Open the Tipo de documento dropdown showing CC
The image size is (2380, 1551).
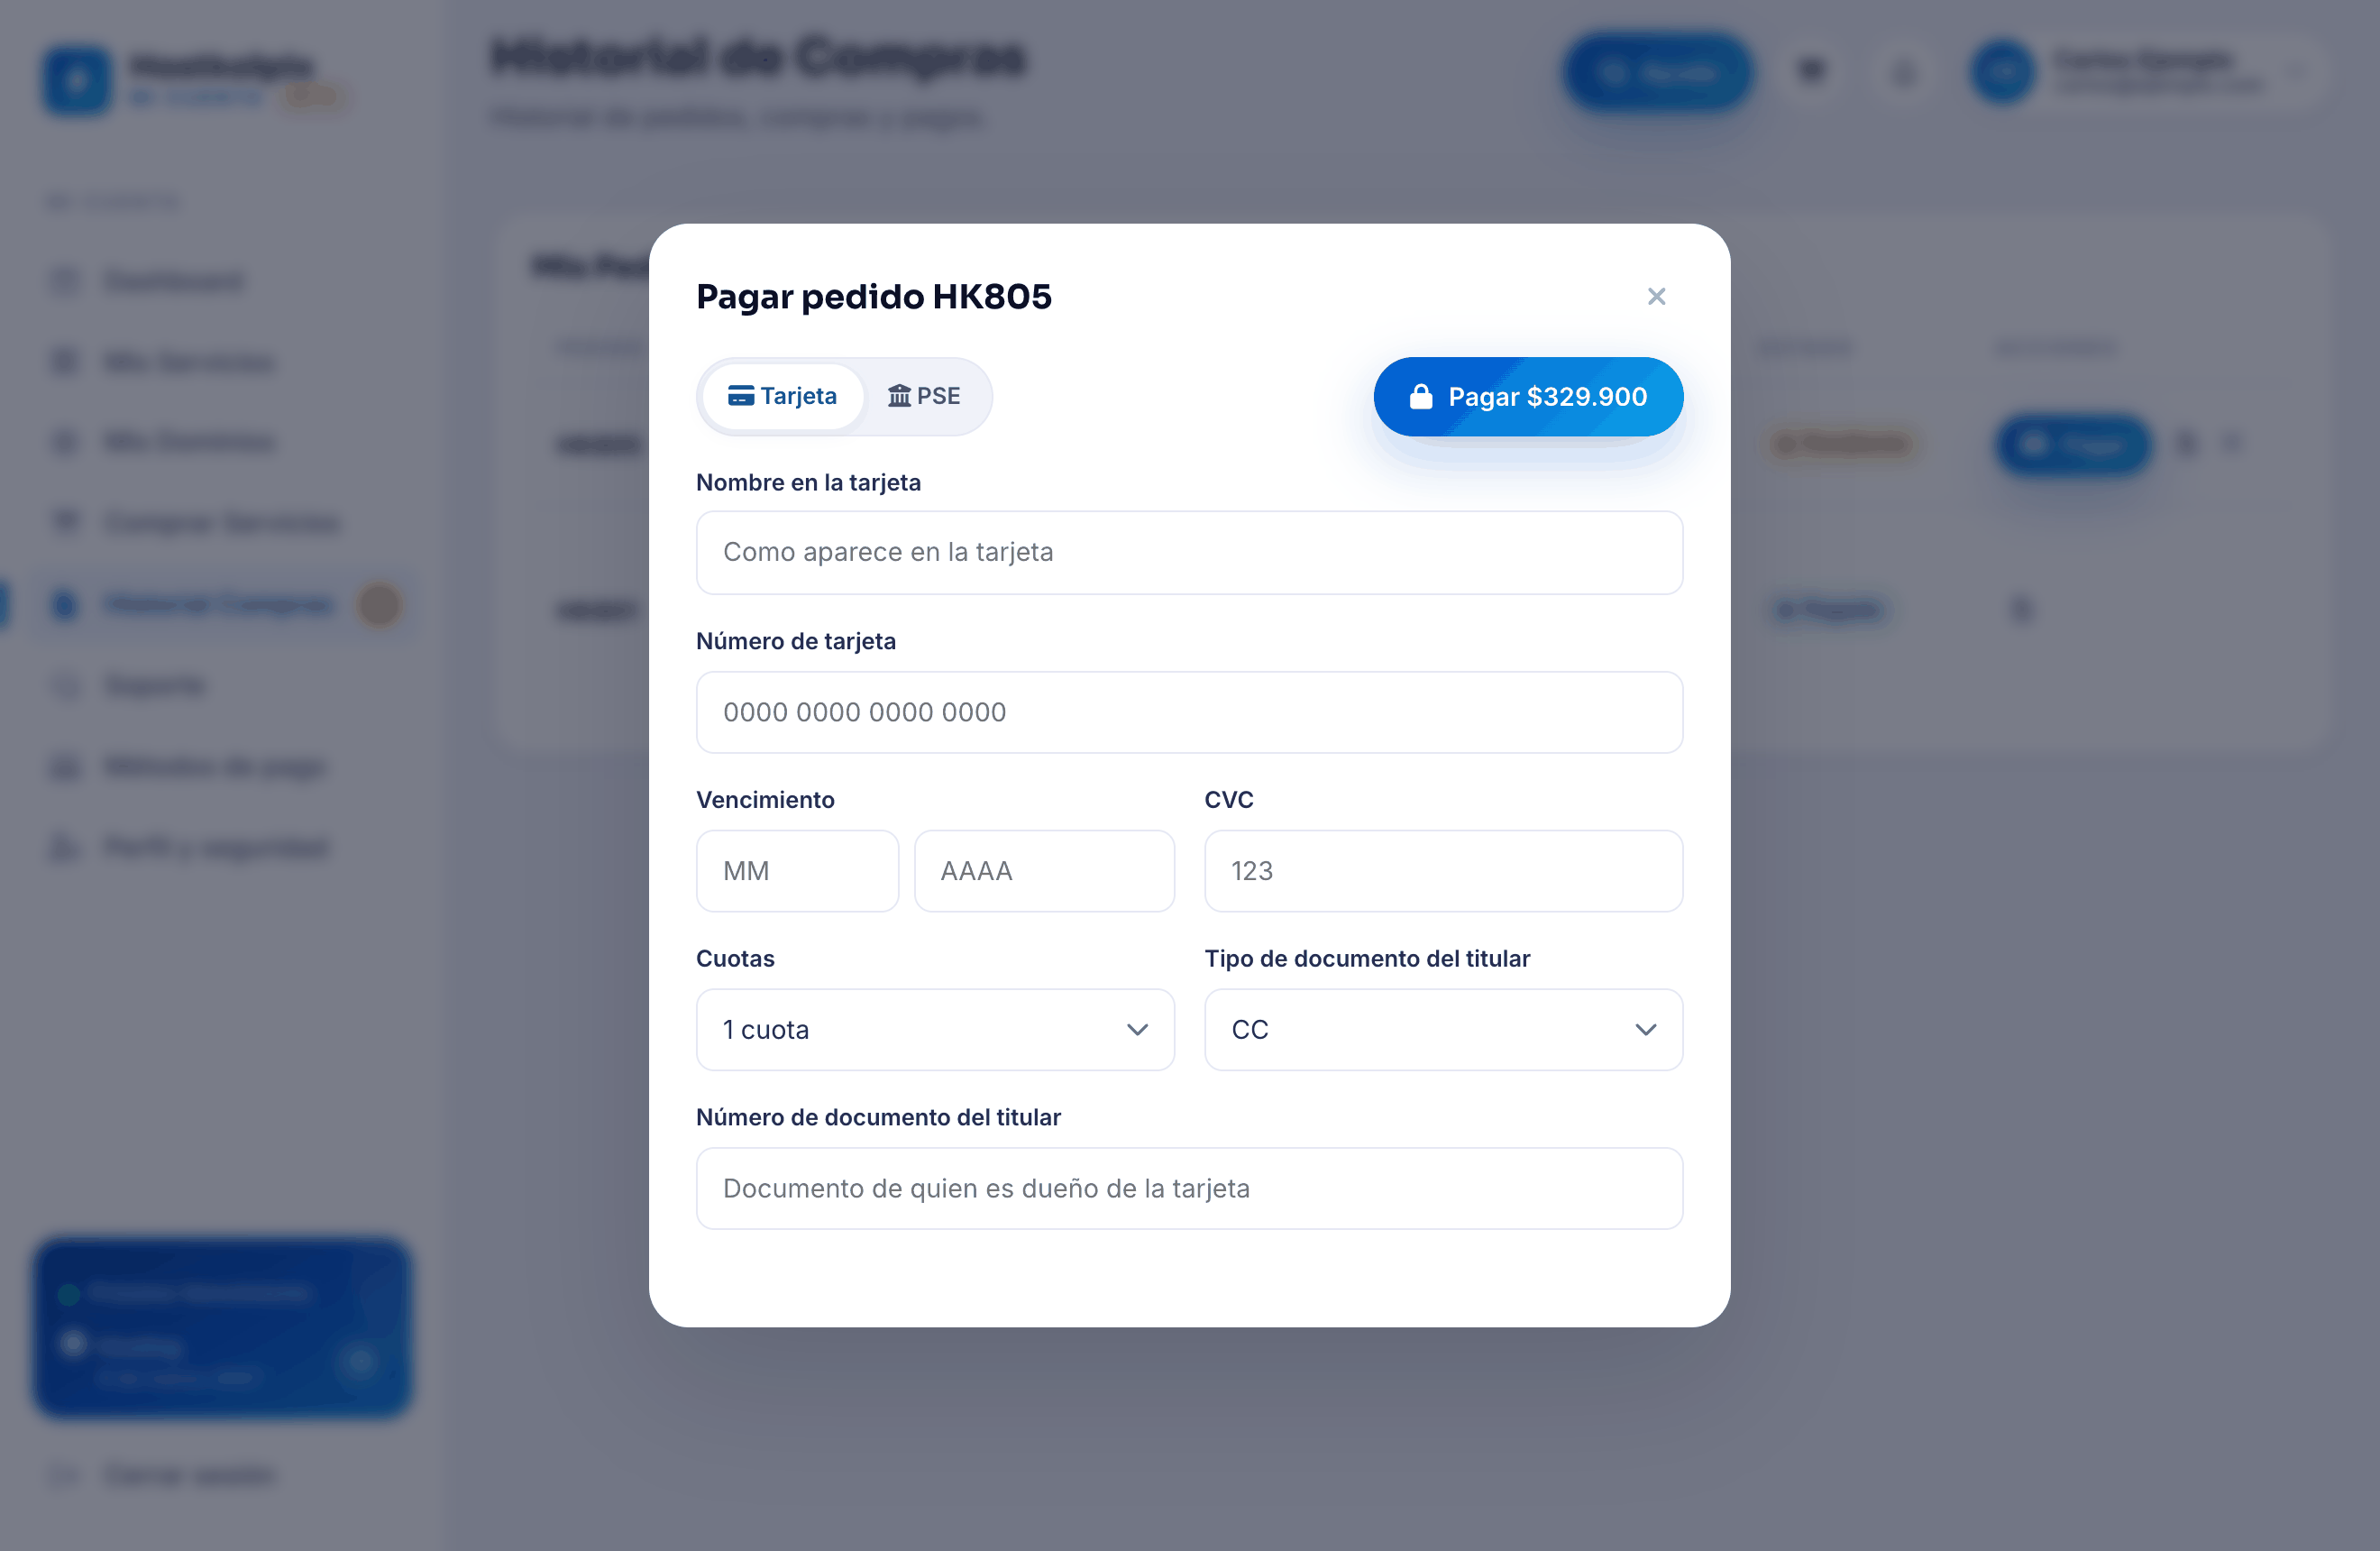tap(1443, 1030)
